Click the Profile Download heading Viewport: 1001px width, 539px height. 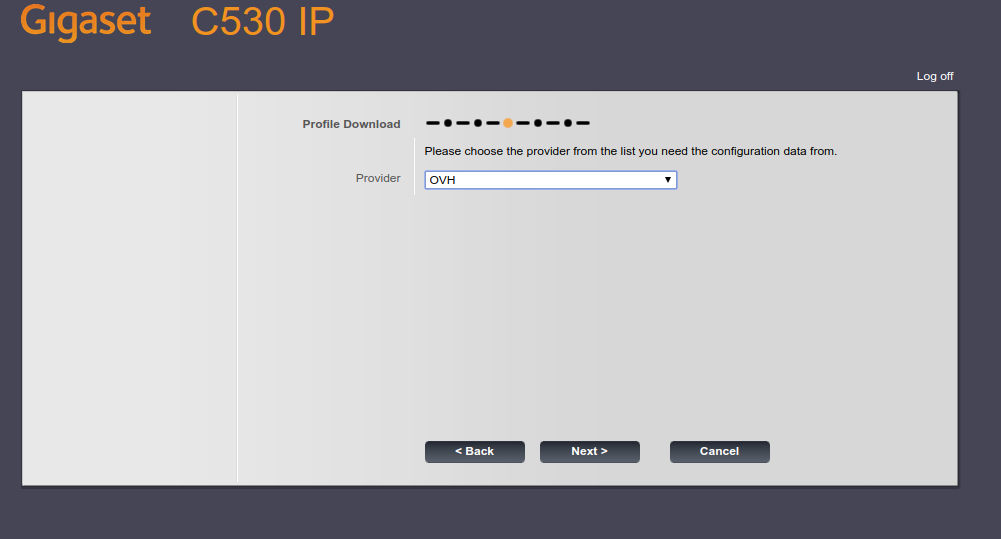[x=351, y=125]
